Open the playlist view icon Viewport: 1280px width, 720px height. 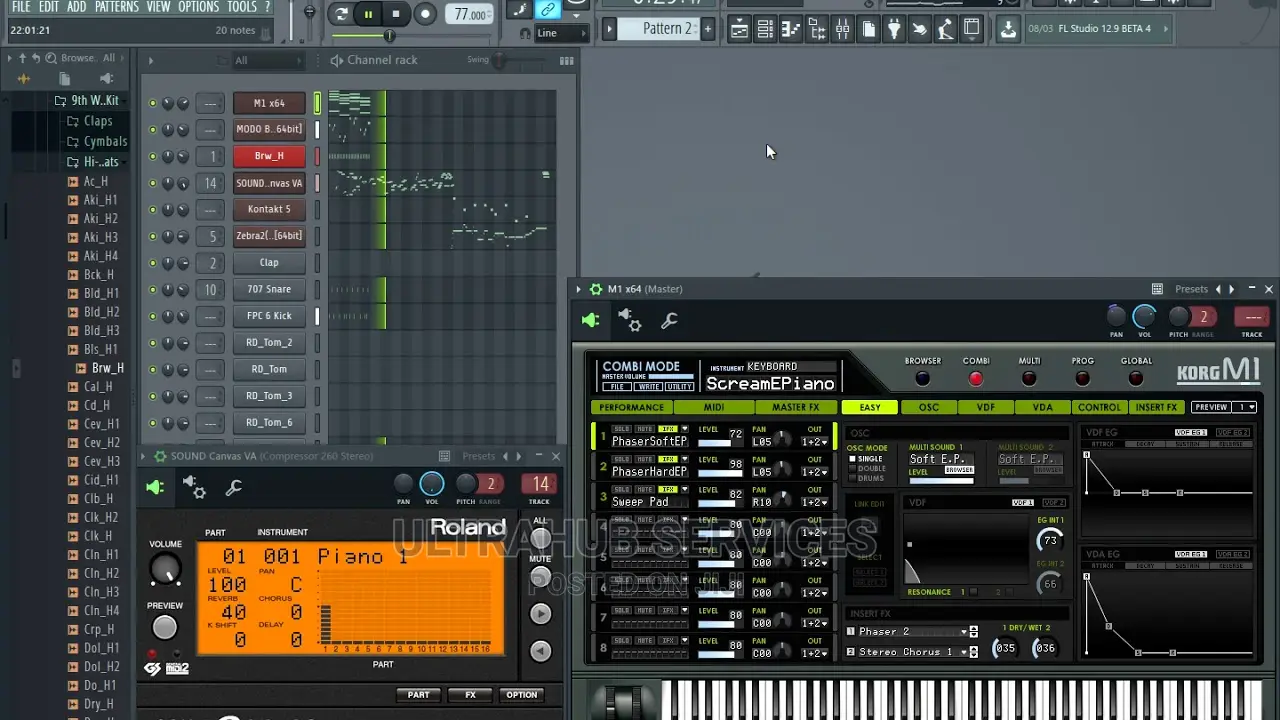coord(739,29)
